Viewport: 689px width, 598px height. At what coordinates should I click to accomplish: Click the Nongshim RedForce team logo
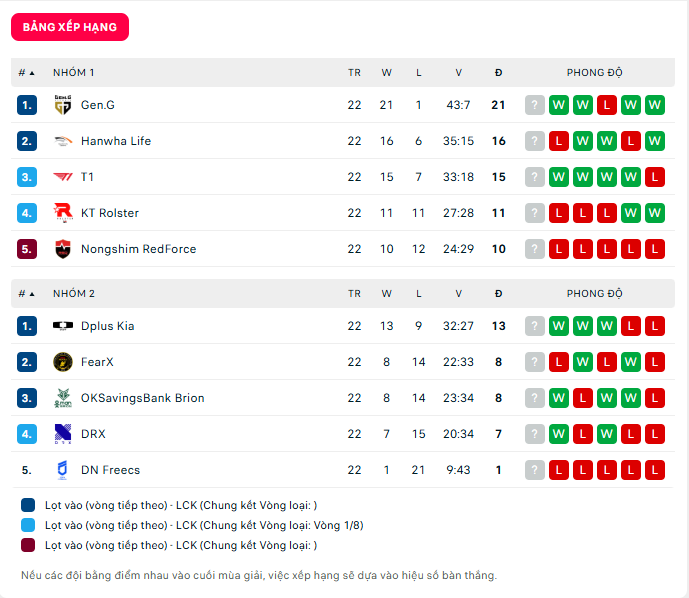(63, 249)
